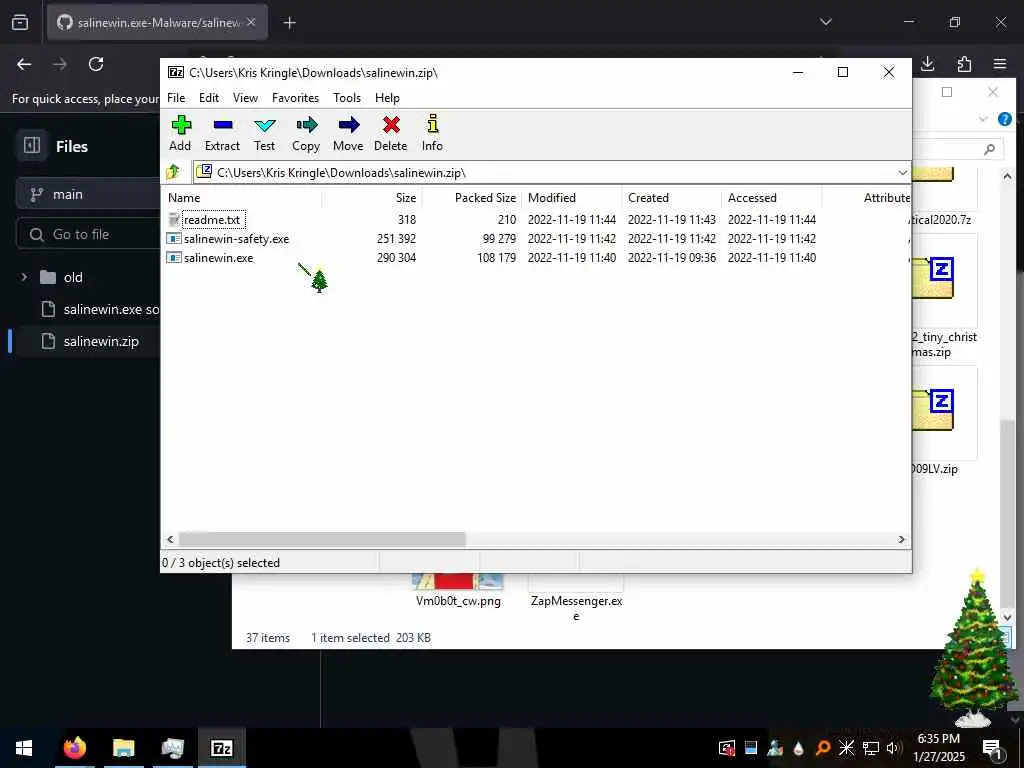Image resolution: width=1024 pixels, height=768 pixels.
Task: Open the Tools menu
Action: click(x=347, y=98)
